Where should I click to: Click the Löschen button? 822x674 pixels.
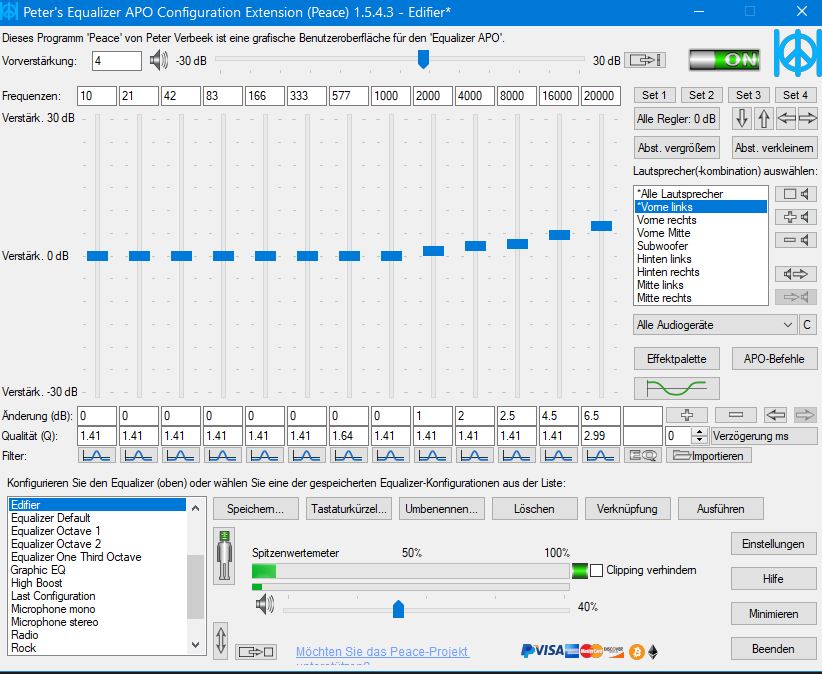(534, 509)
